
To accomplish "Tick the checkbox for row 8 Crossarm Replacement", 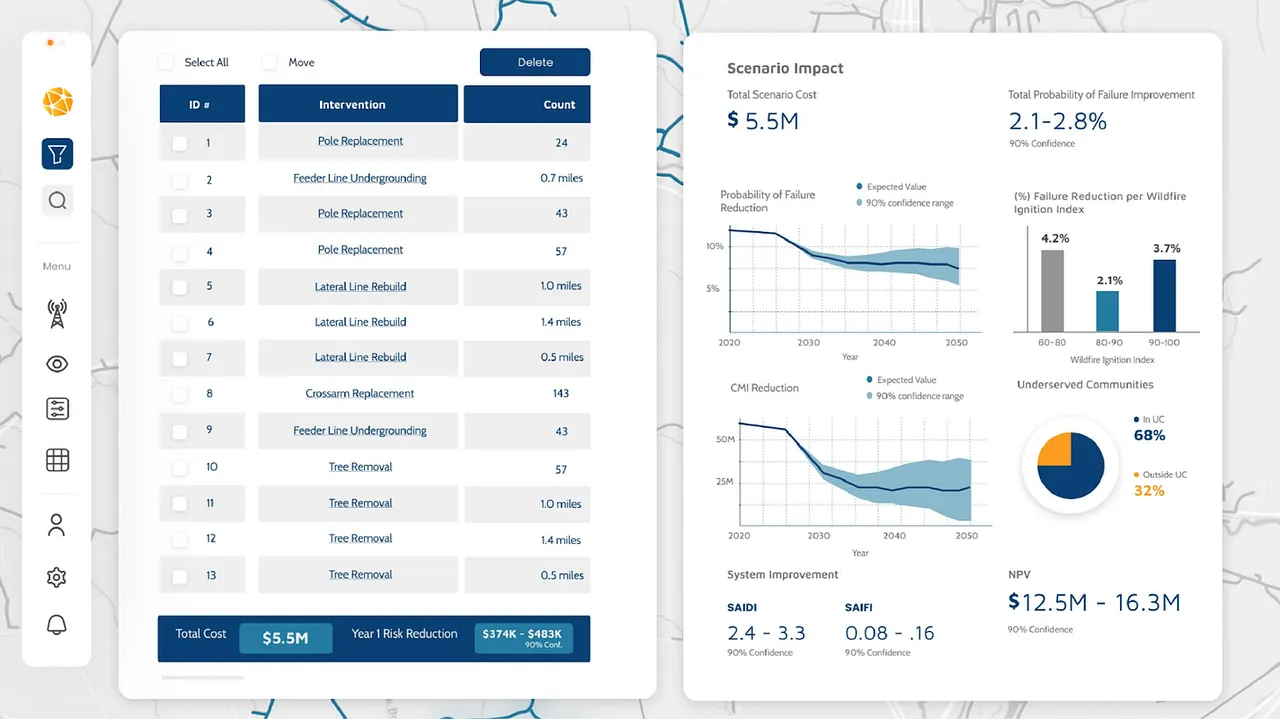I will 180,394.
